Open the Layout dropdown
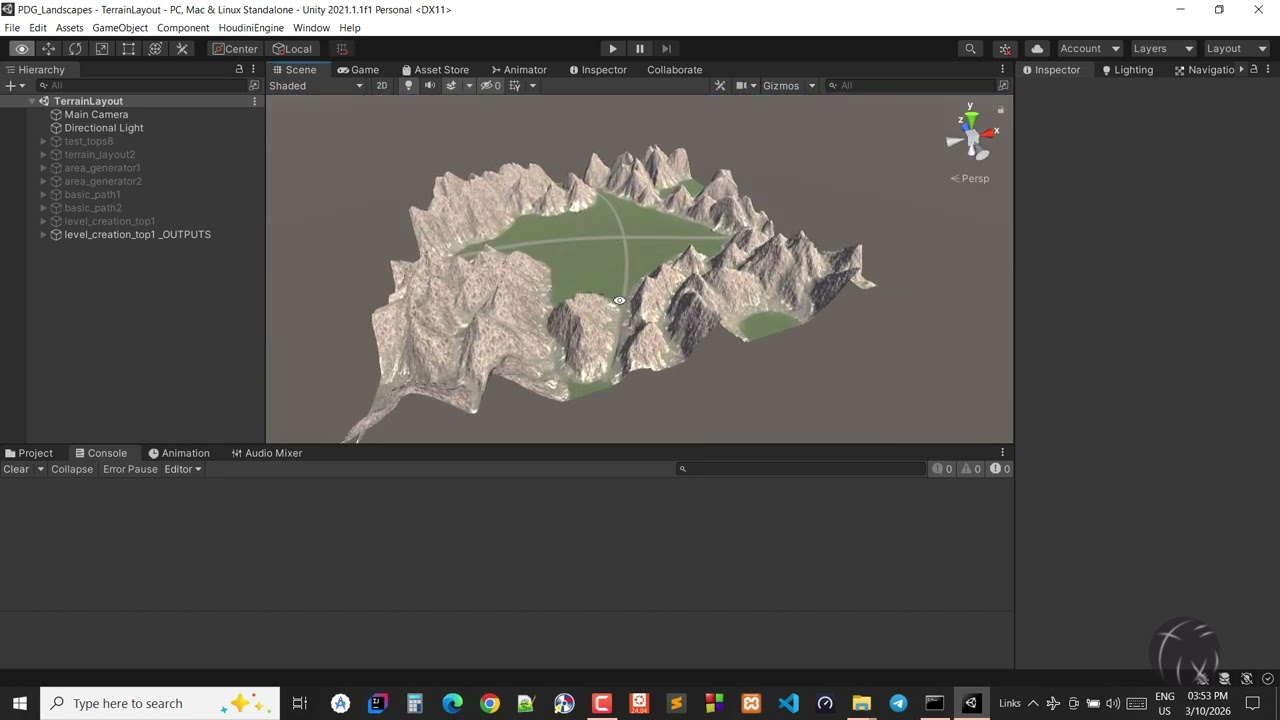Image resolution: width=1280 pixels, height=720 pixels. pos(1236,49)
